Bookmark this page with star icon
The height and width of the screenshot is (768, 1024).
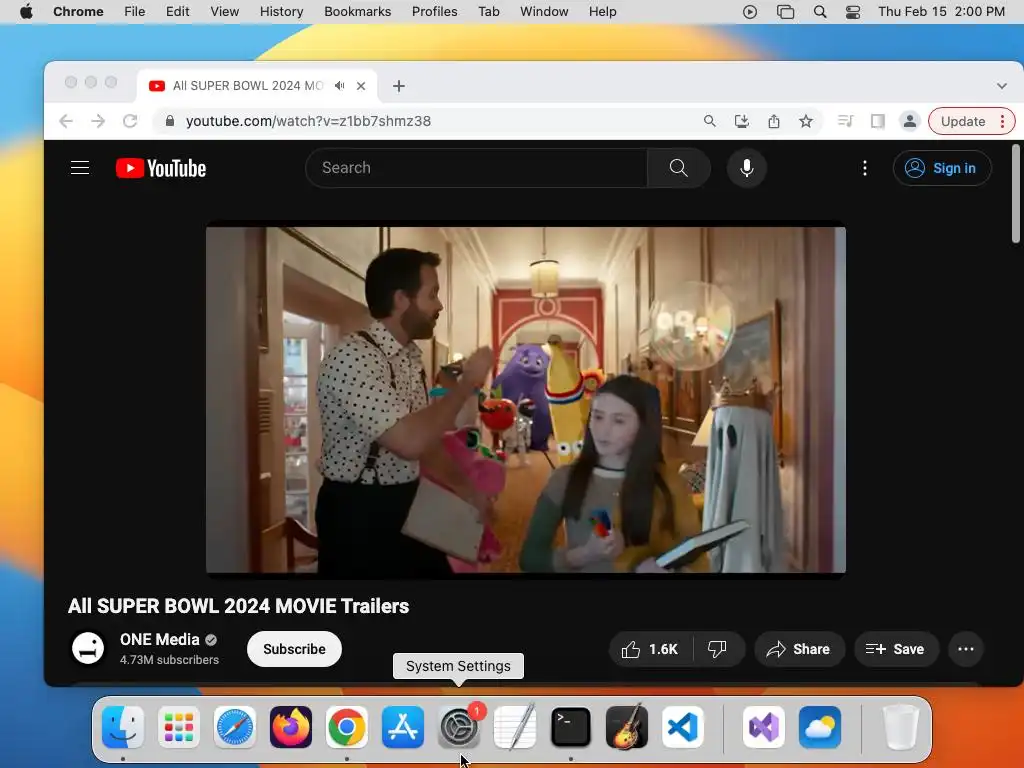tap(806, 121)
